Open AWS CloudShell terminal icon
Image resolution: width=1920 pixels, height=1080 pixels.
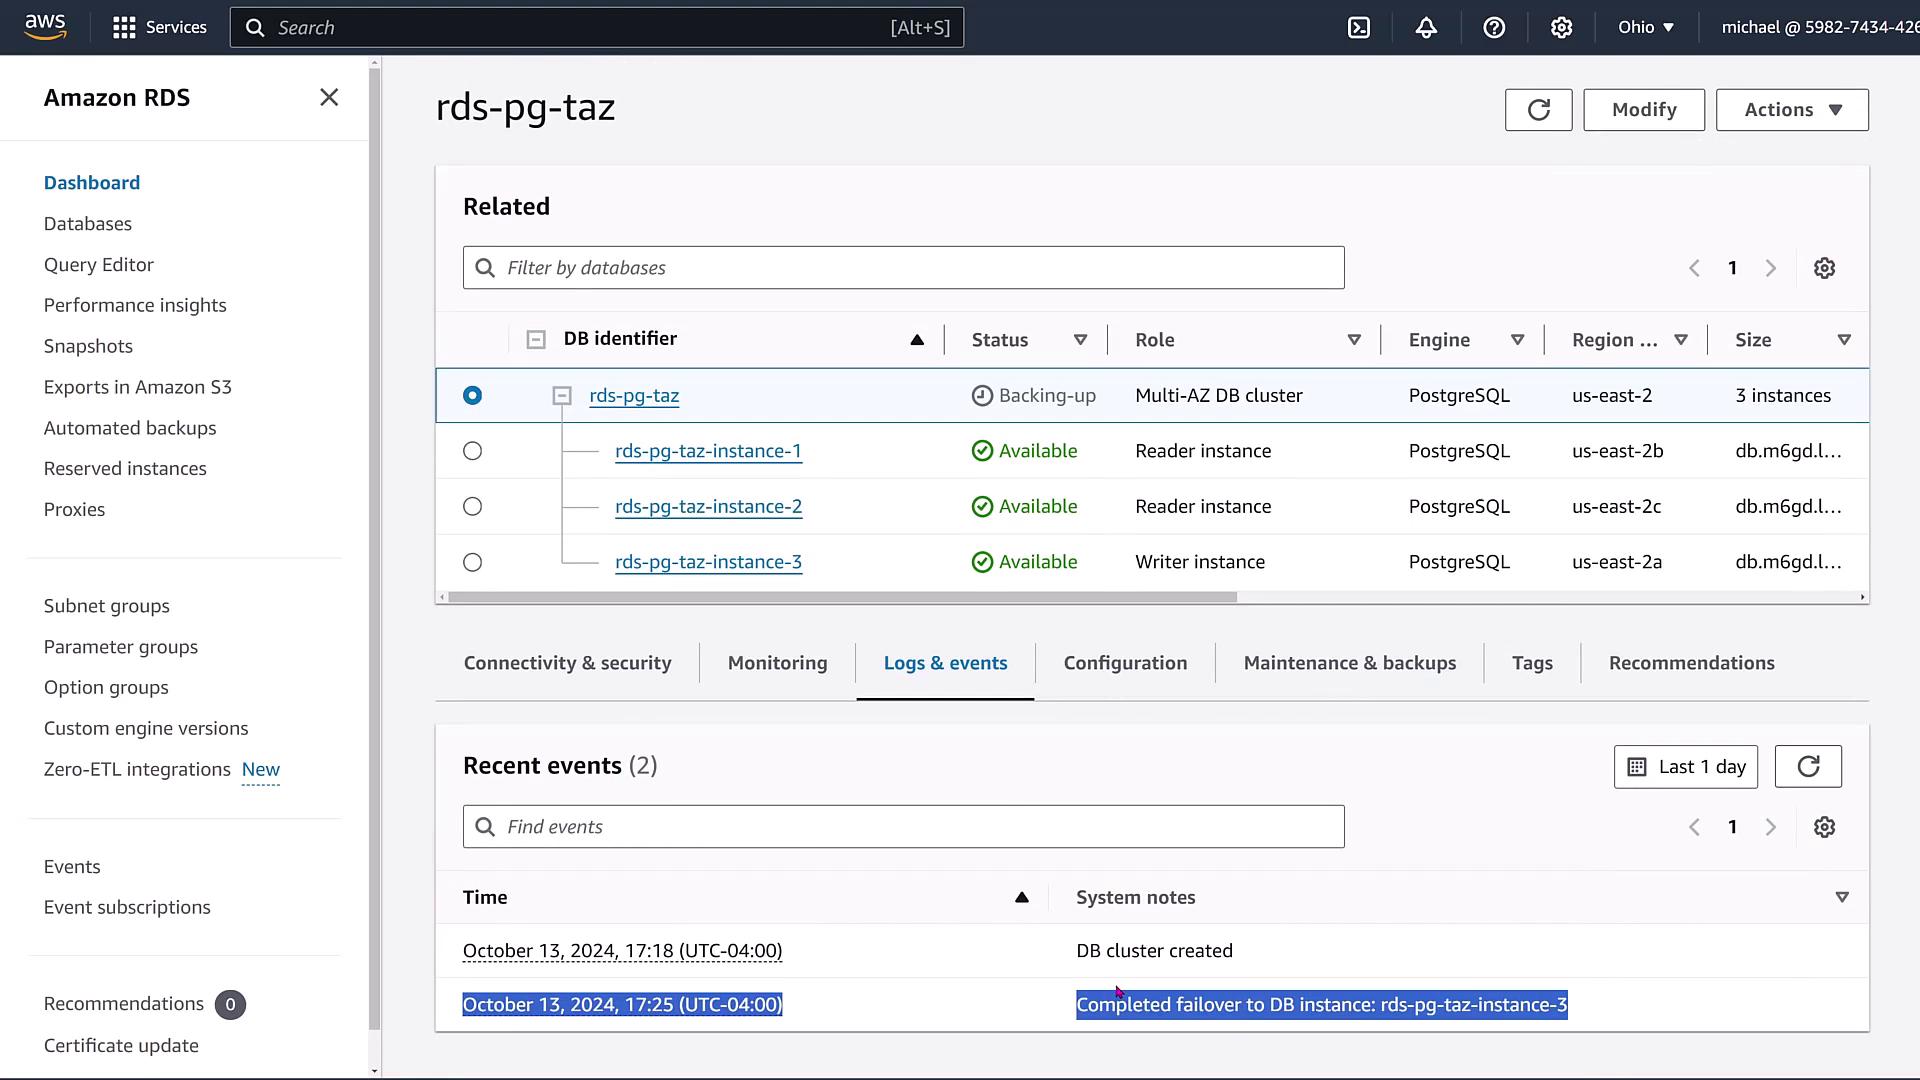(1359, 28)
